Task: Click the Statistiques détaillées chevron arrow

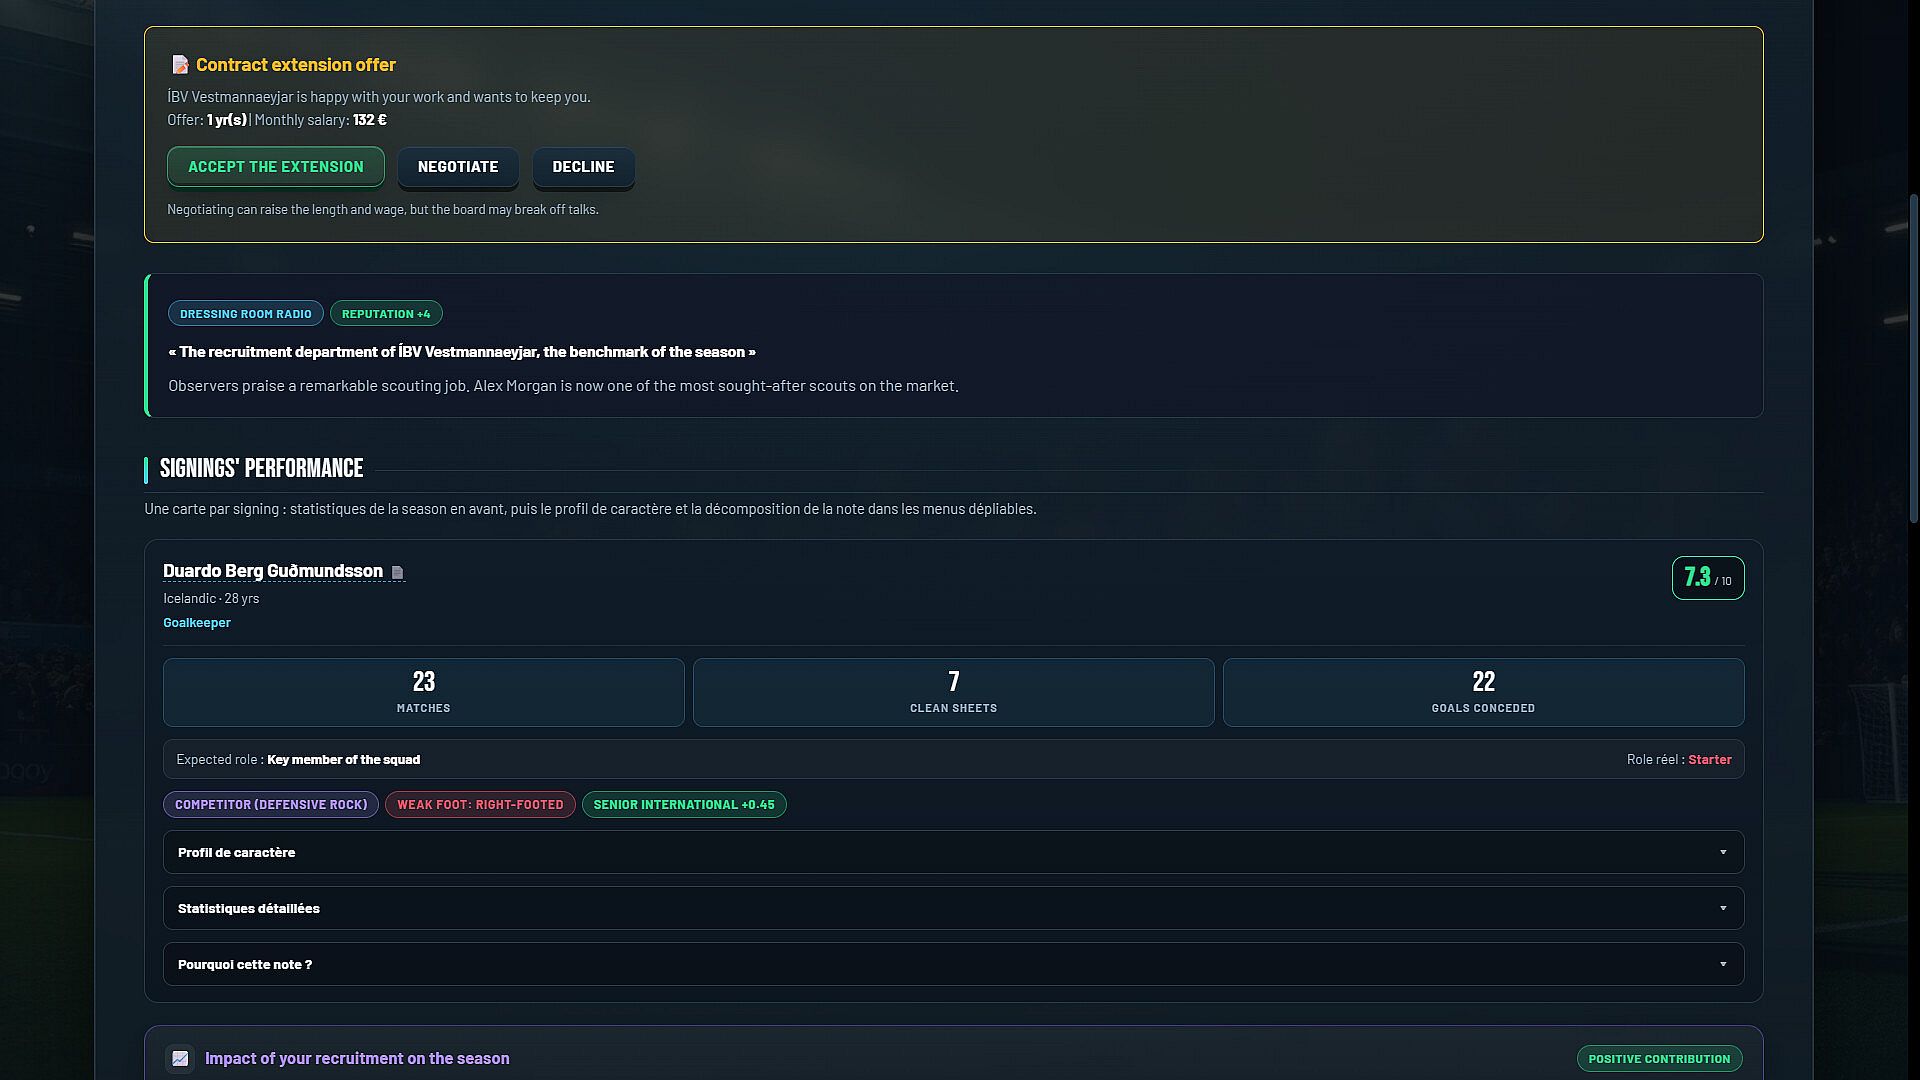Action: (x=1723, y=908)
